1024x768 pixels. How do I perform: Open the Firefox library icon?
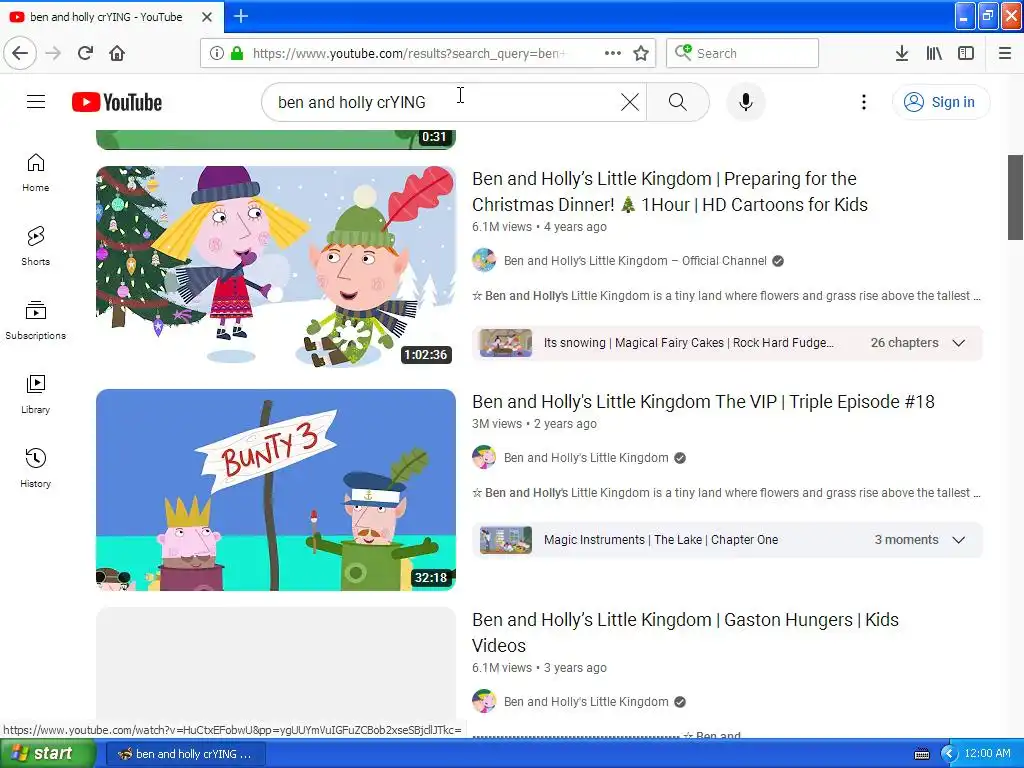[934, 53]
